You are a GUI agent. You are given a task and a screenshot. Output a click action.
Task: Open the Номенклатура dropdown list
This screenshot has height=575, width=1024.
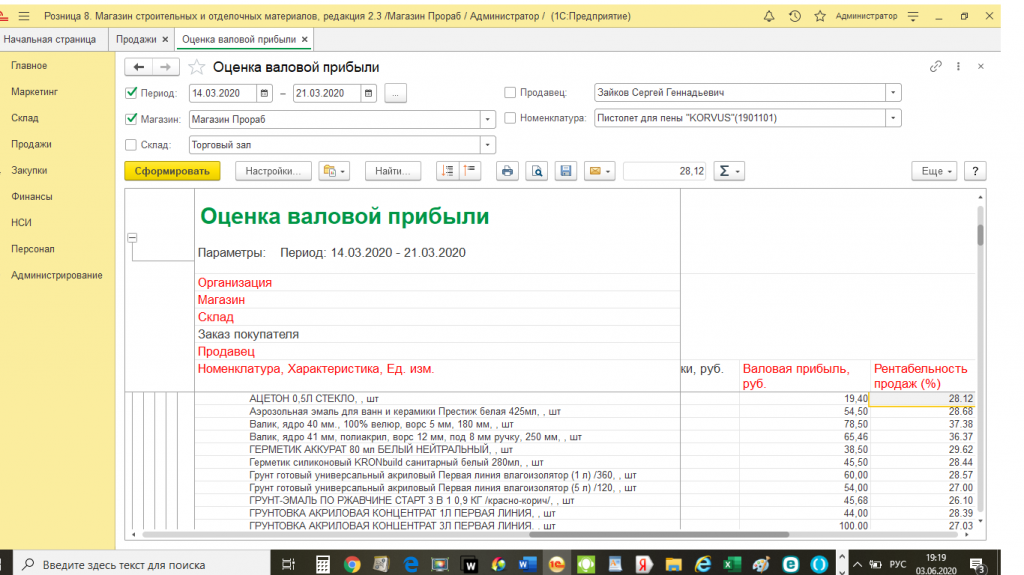coord(893,118)
